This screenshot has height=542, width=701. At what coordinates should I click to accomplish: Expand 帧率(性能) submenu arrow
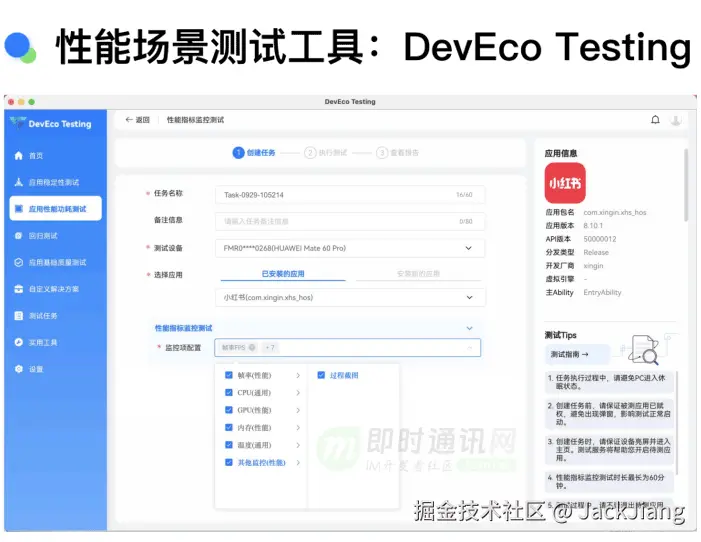(298, 375)
